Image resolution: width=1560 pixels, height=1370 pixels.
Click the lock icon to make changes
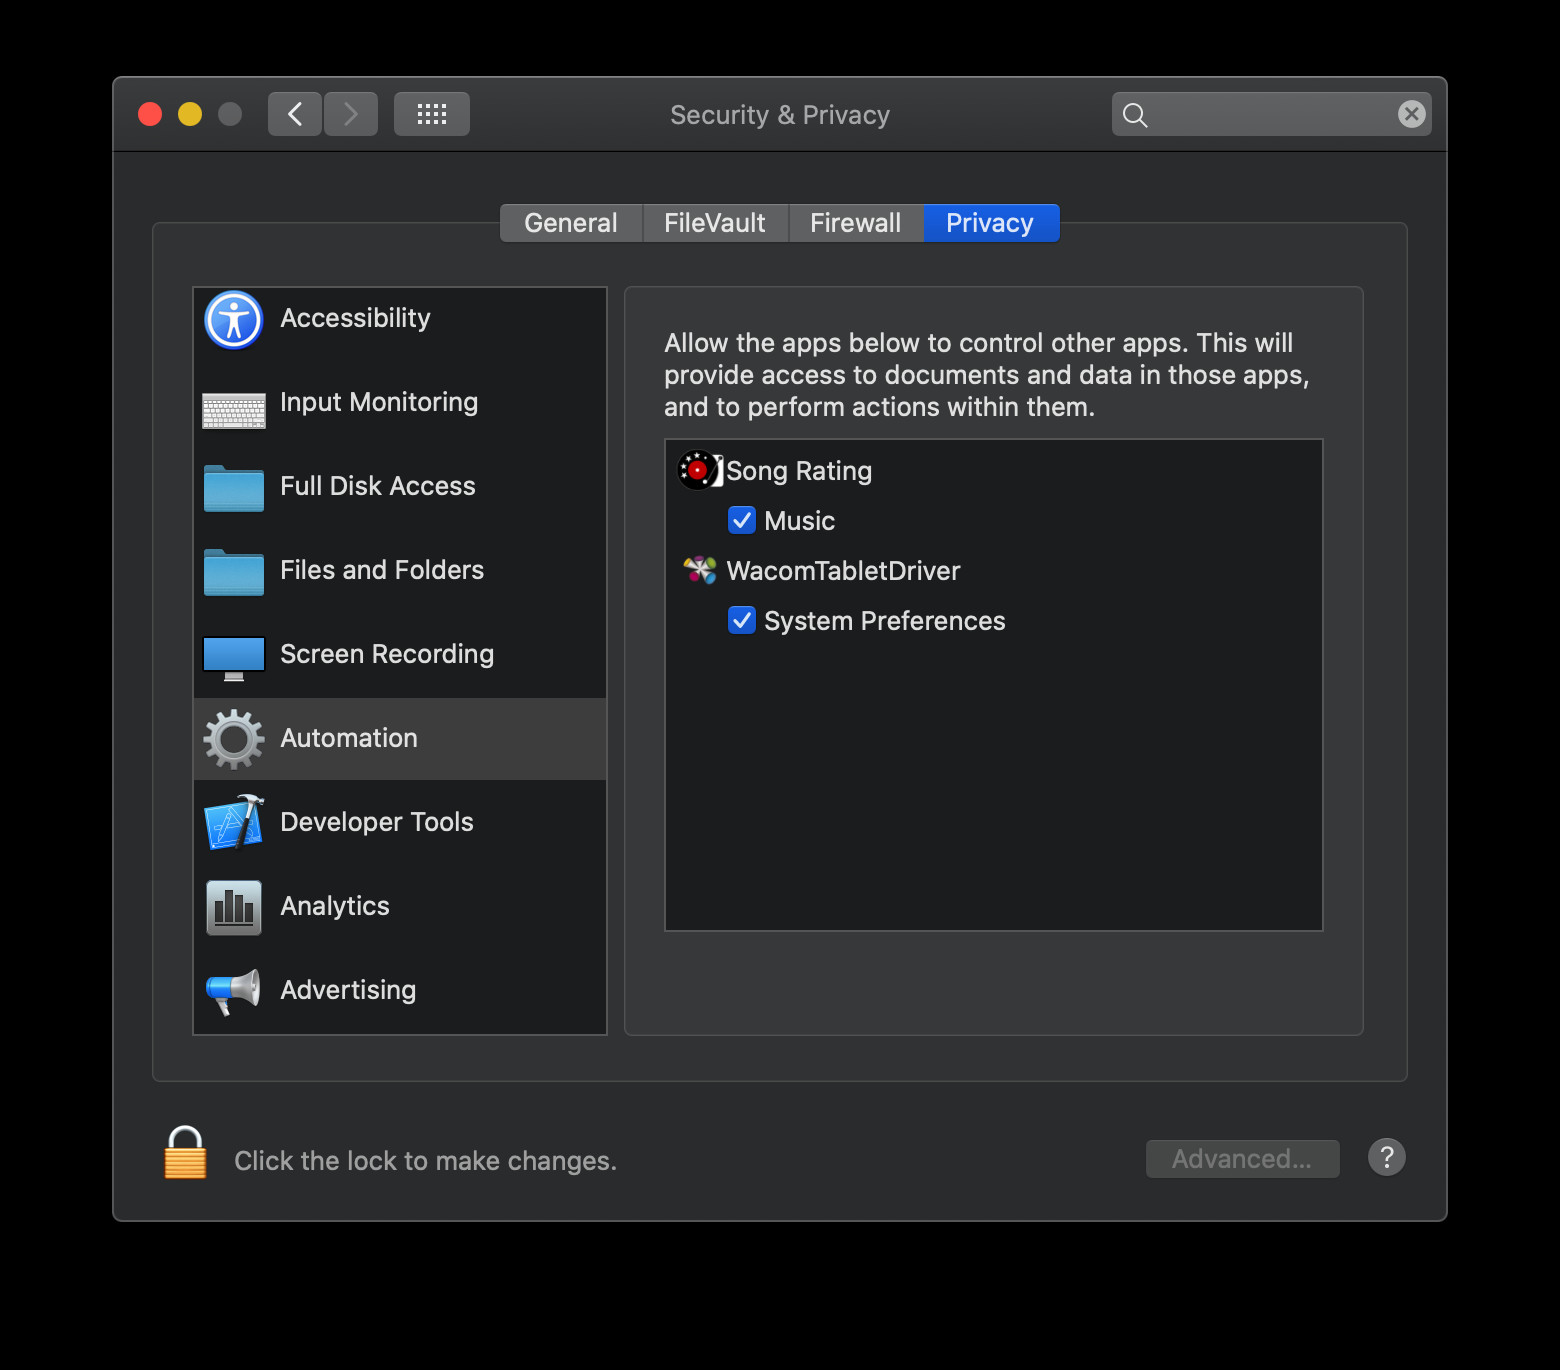tap(185, 1153)
